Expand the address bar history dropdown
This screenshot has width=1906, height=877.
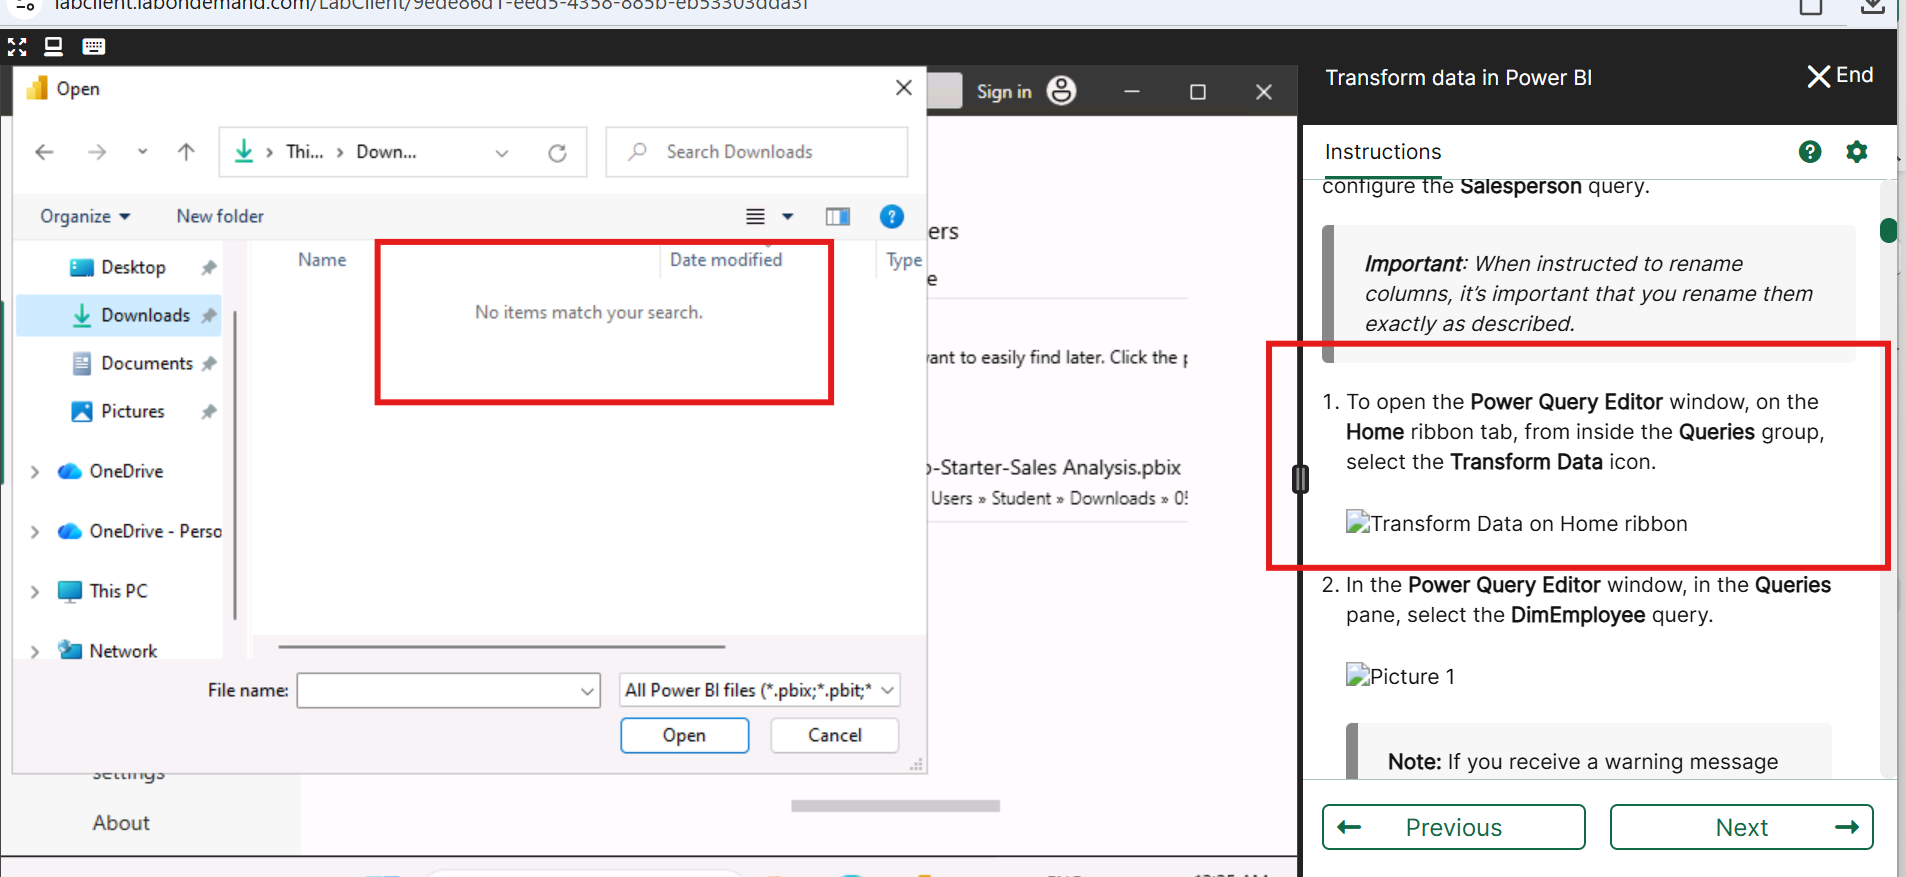pos(502,153)
